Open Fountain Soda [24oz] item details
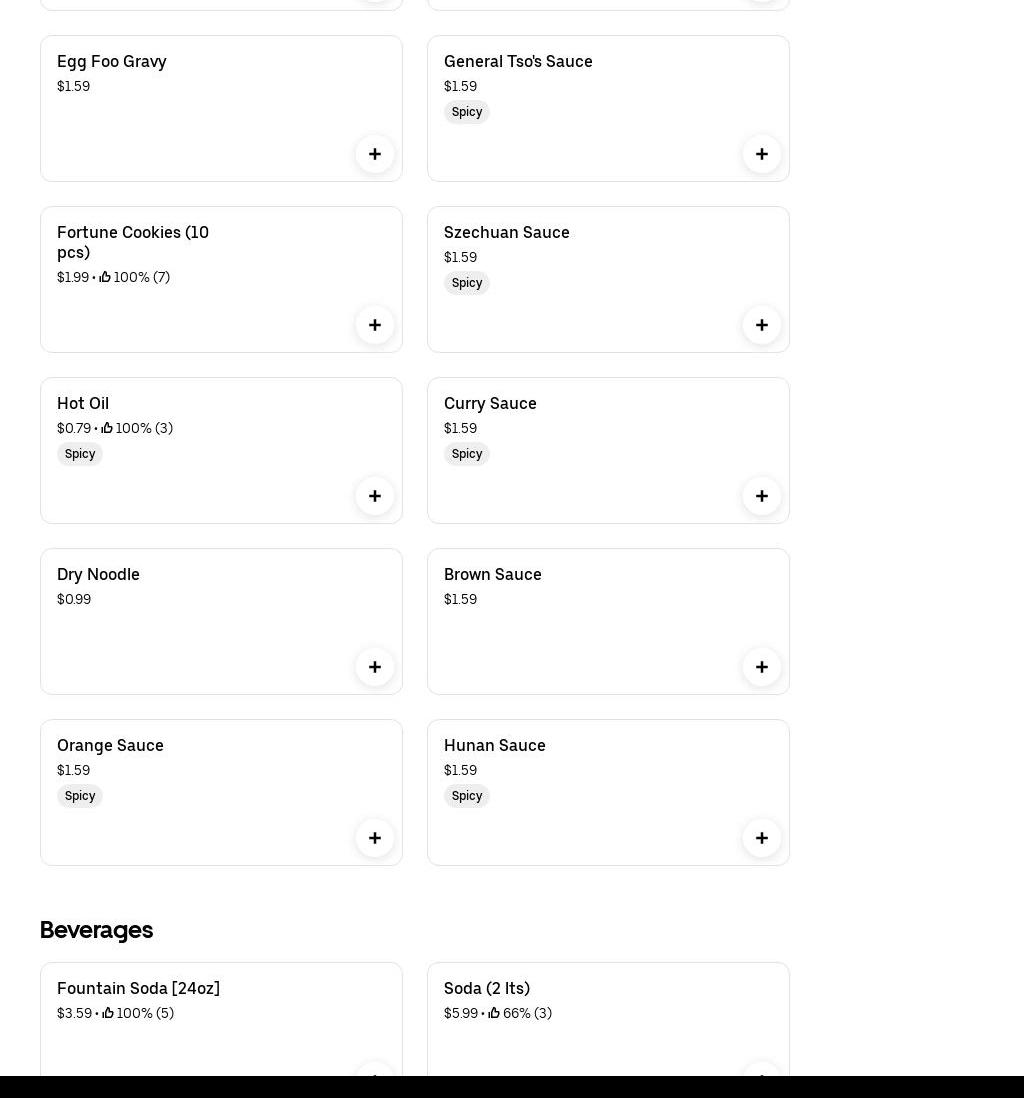The width and height of the screenshot is (1024, 1098). point(138,988)
